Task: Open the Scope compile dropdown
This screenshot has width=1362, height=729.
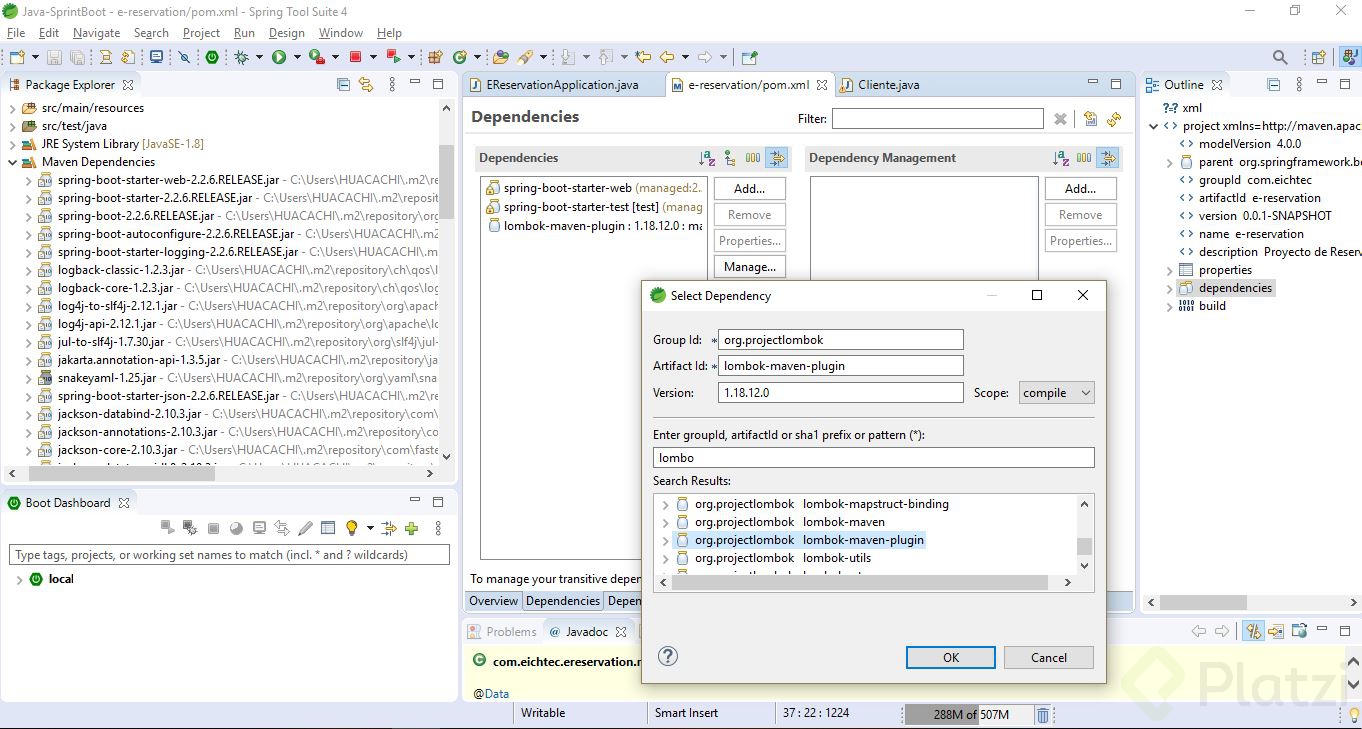Action: (x=1057, y=393)
